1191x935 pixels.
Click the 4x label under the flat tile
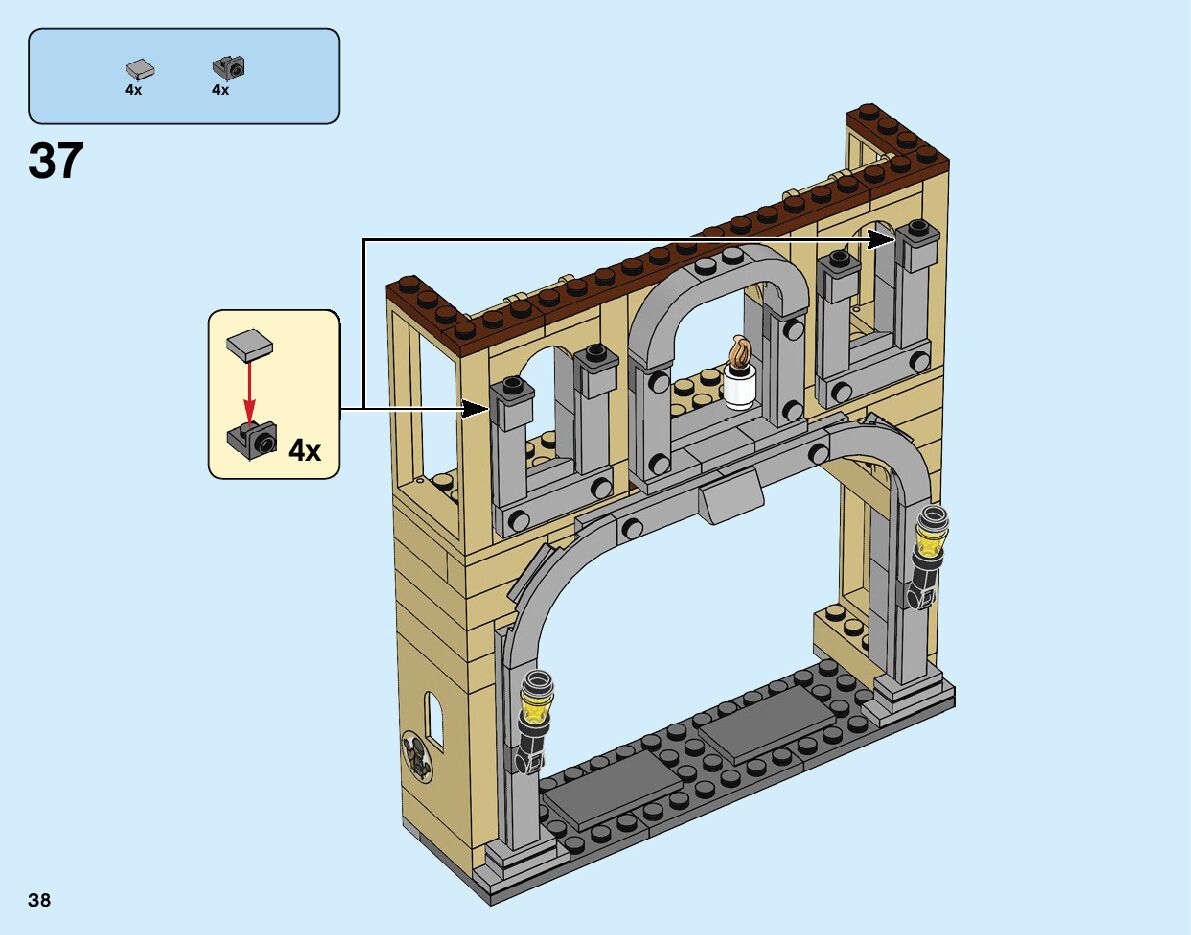point(134,90)
